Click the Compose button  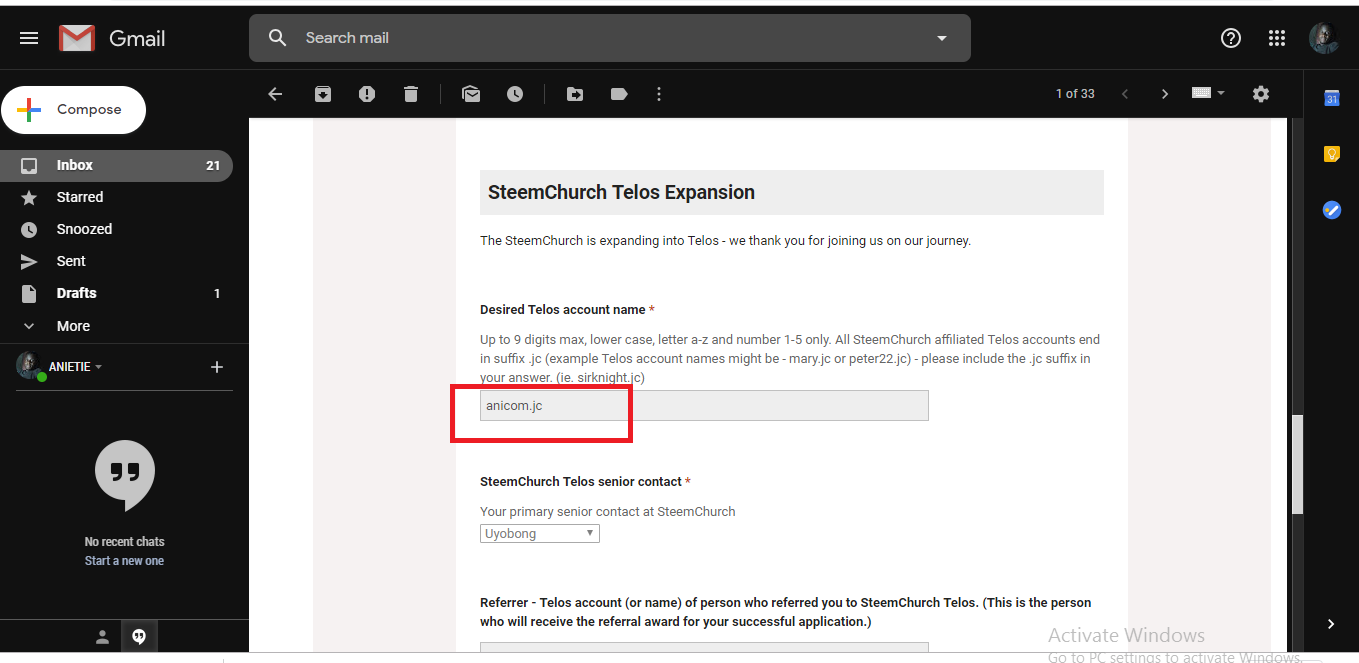pos(74,110)
